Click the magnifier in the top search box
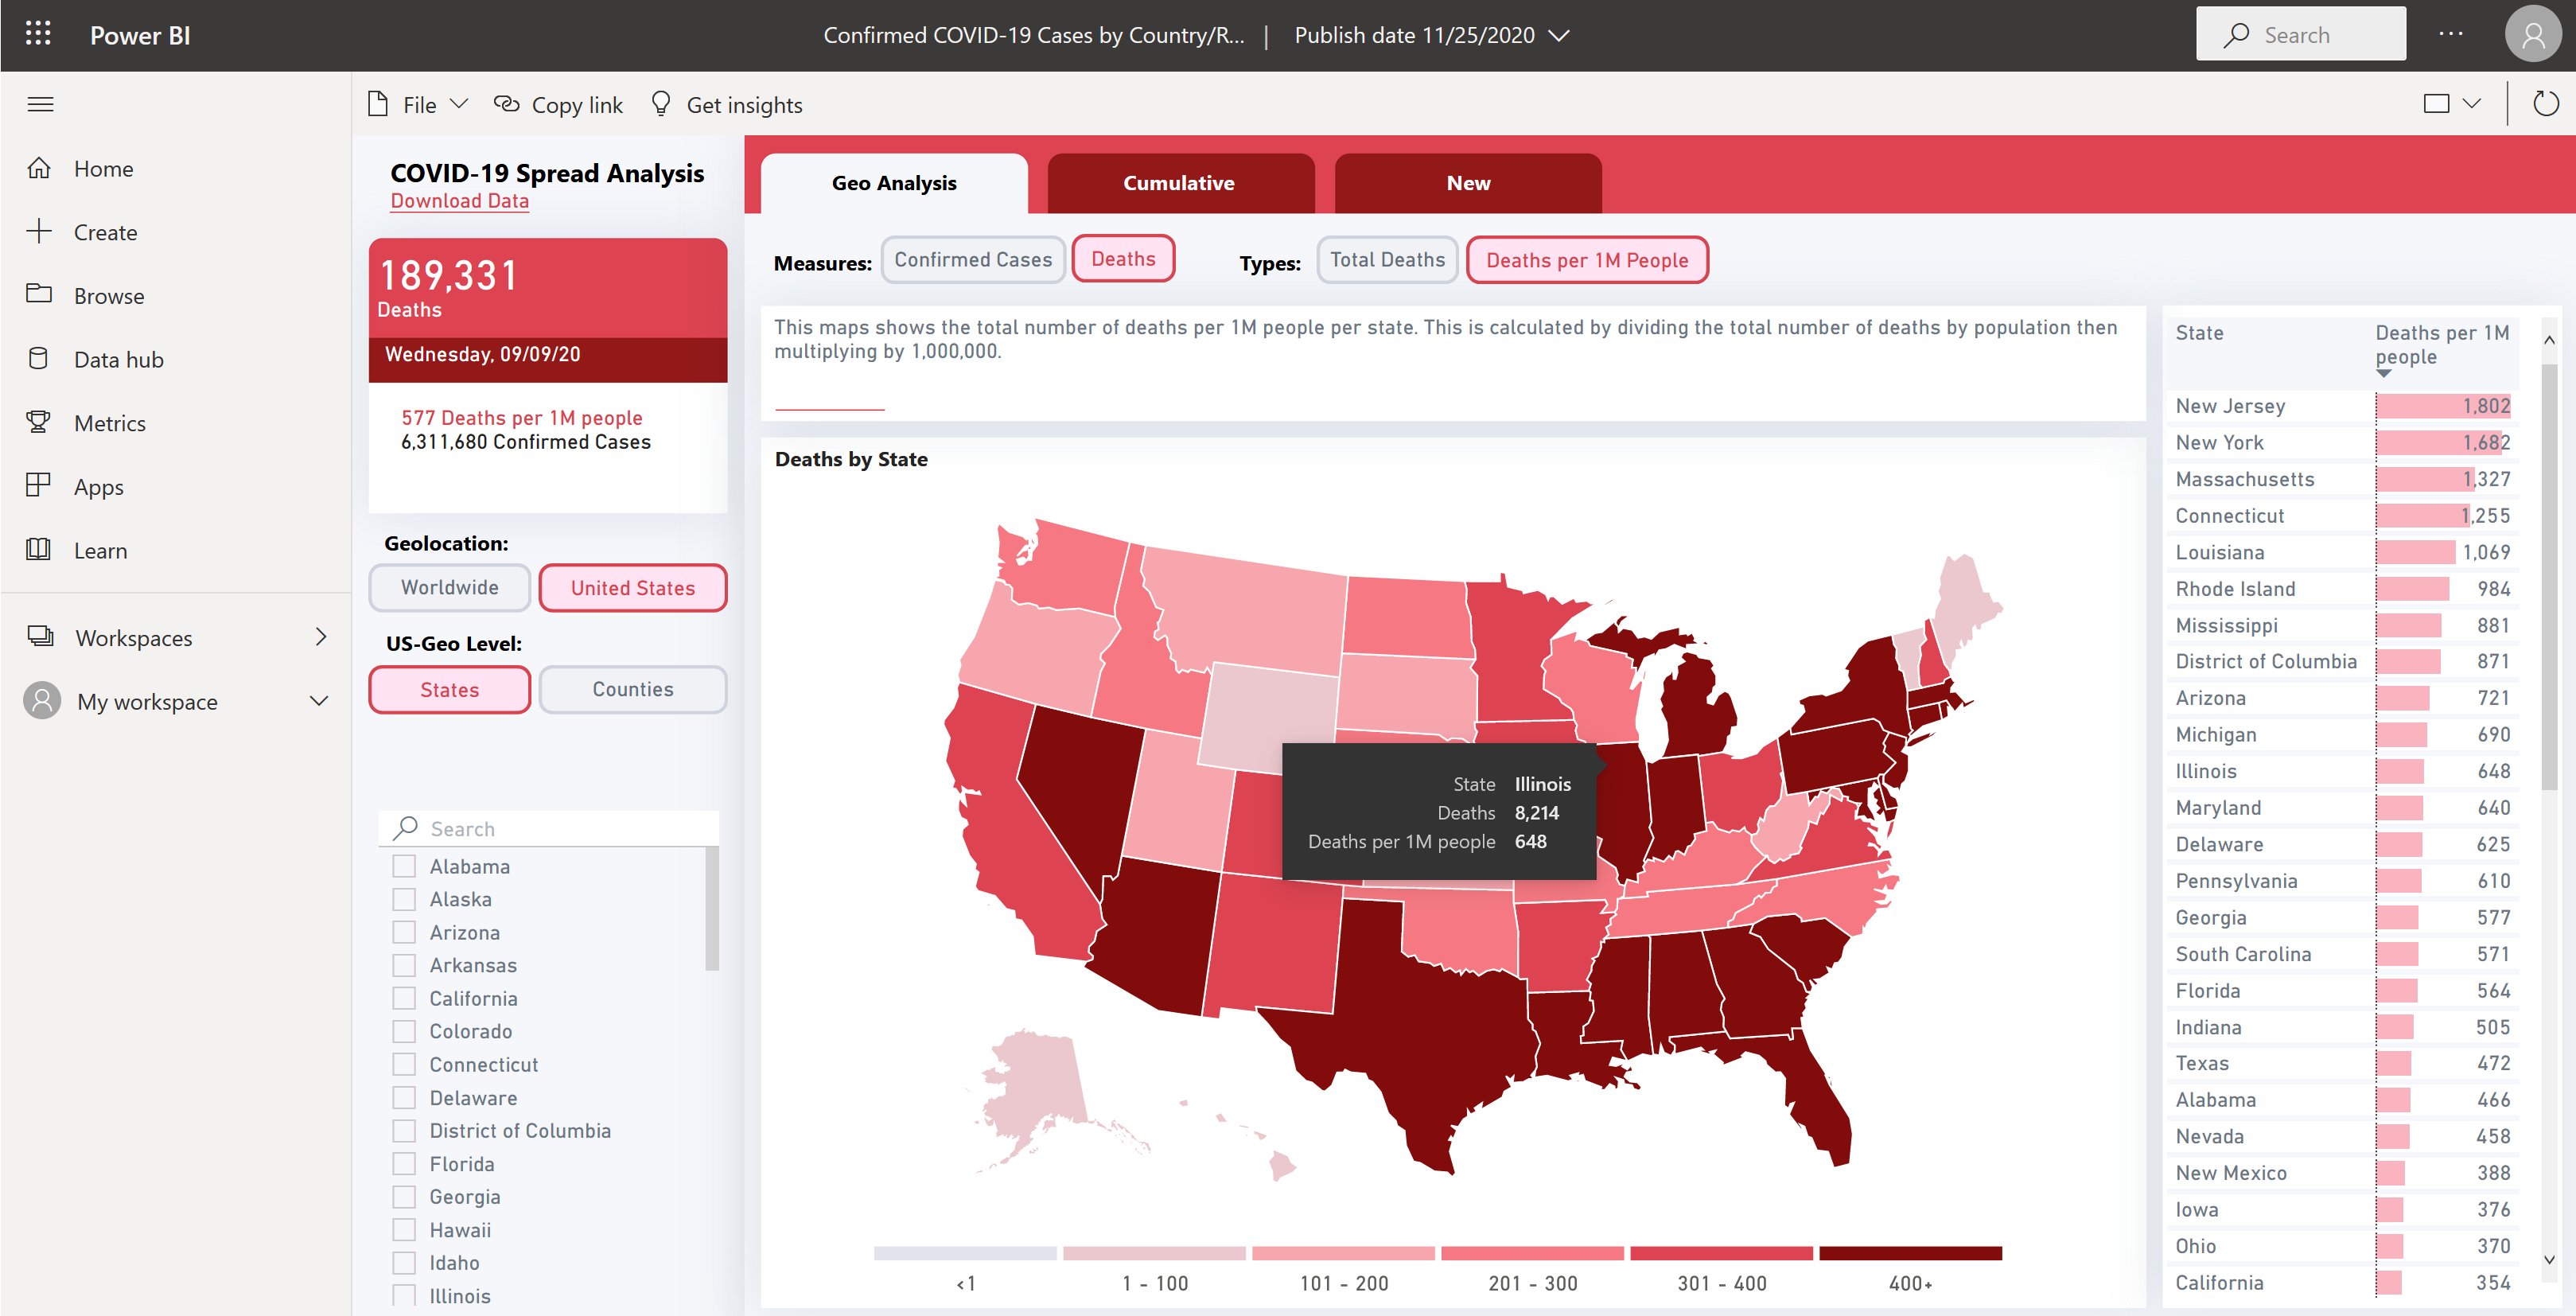Image resolution: width=2576 pixels, height=1316 pixels. tap(2236, 35)
